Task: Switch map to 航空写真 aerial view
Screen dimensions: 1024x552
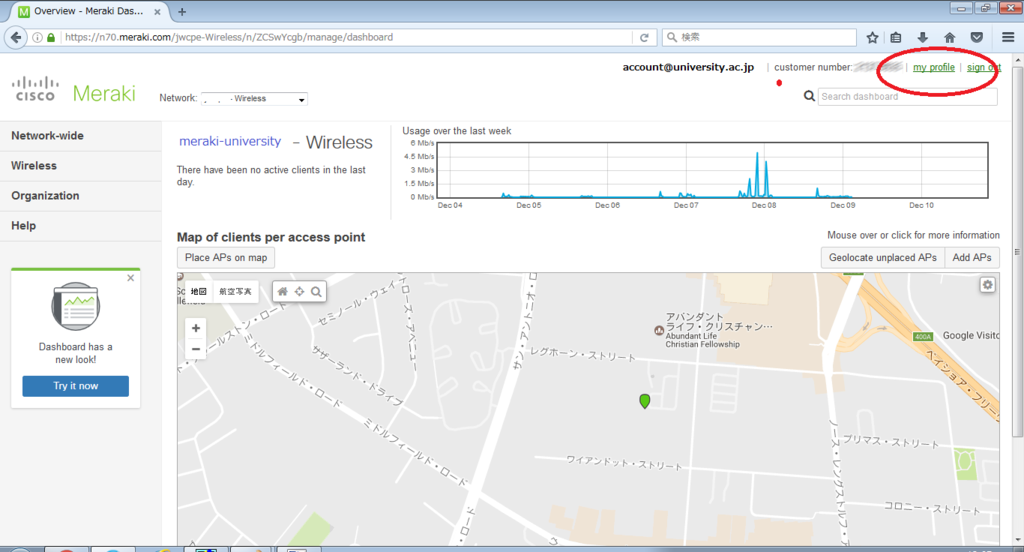Action: 235,291
